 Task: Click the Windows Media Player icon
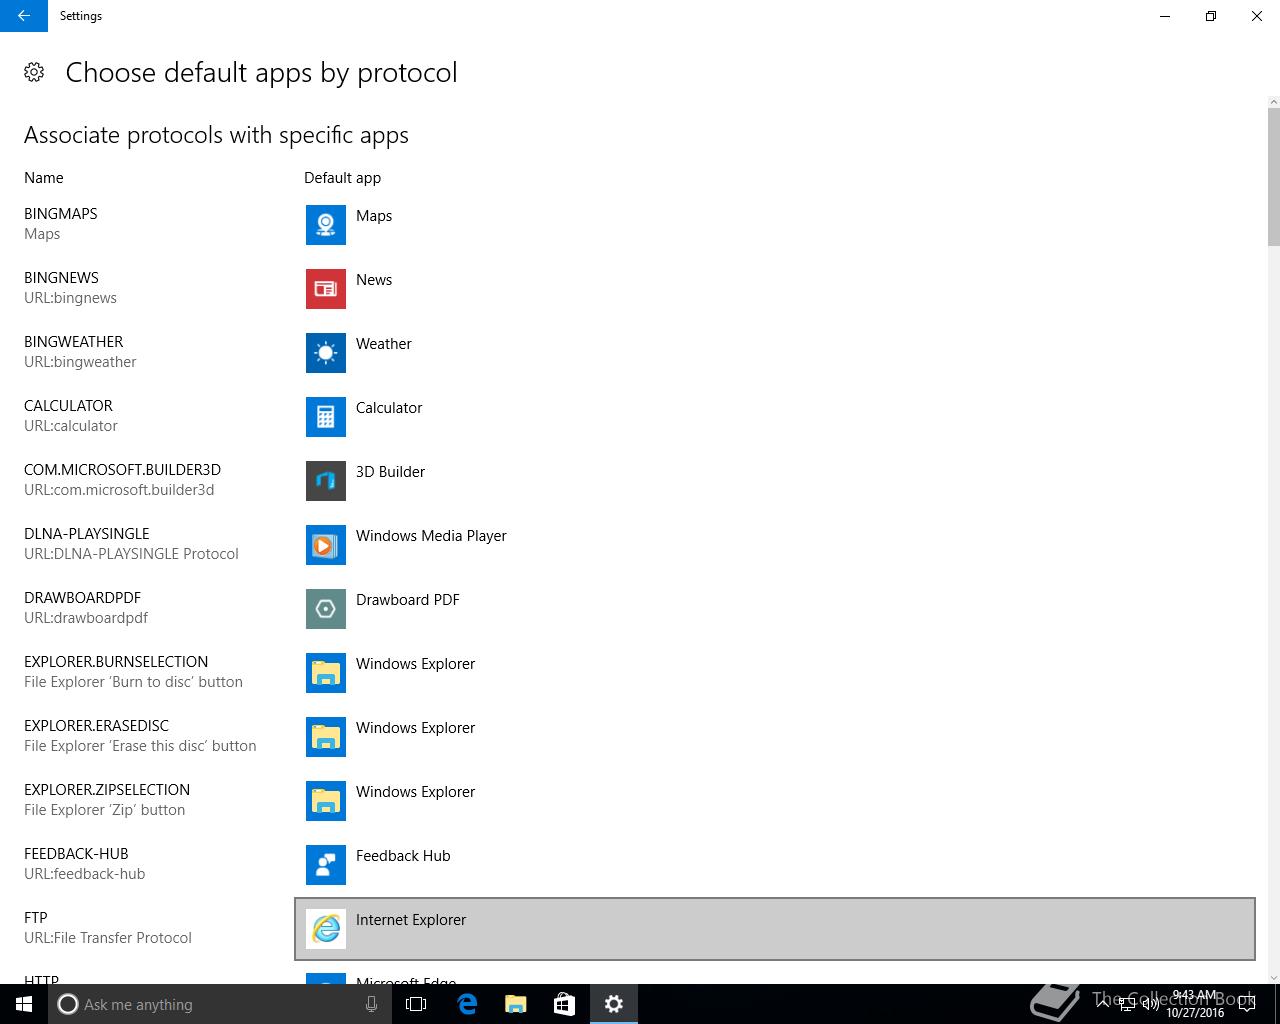pos(326,545)
